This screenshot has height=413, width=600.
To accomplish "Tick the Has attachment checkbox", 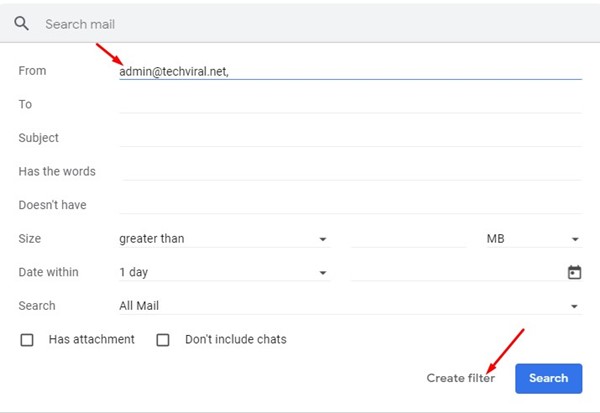I will (x=27, y=340).
